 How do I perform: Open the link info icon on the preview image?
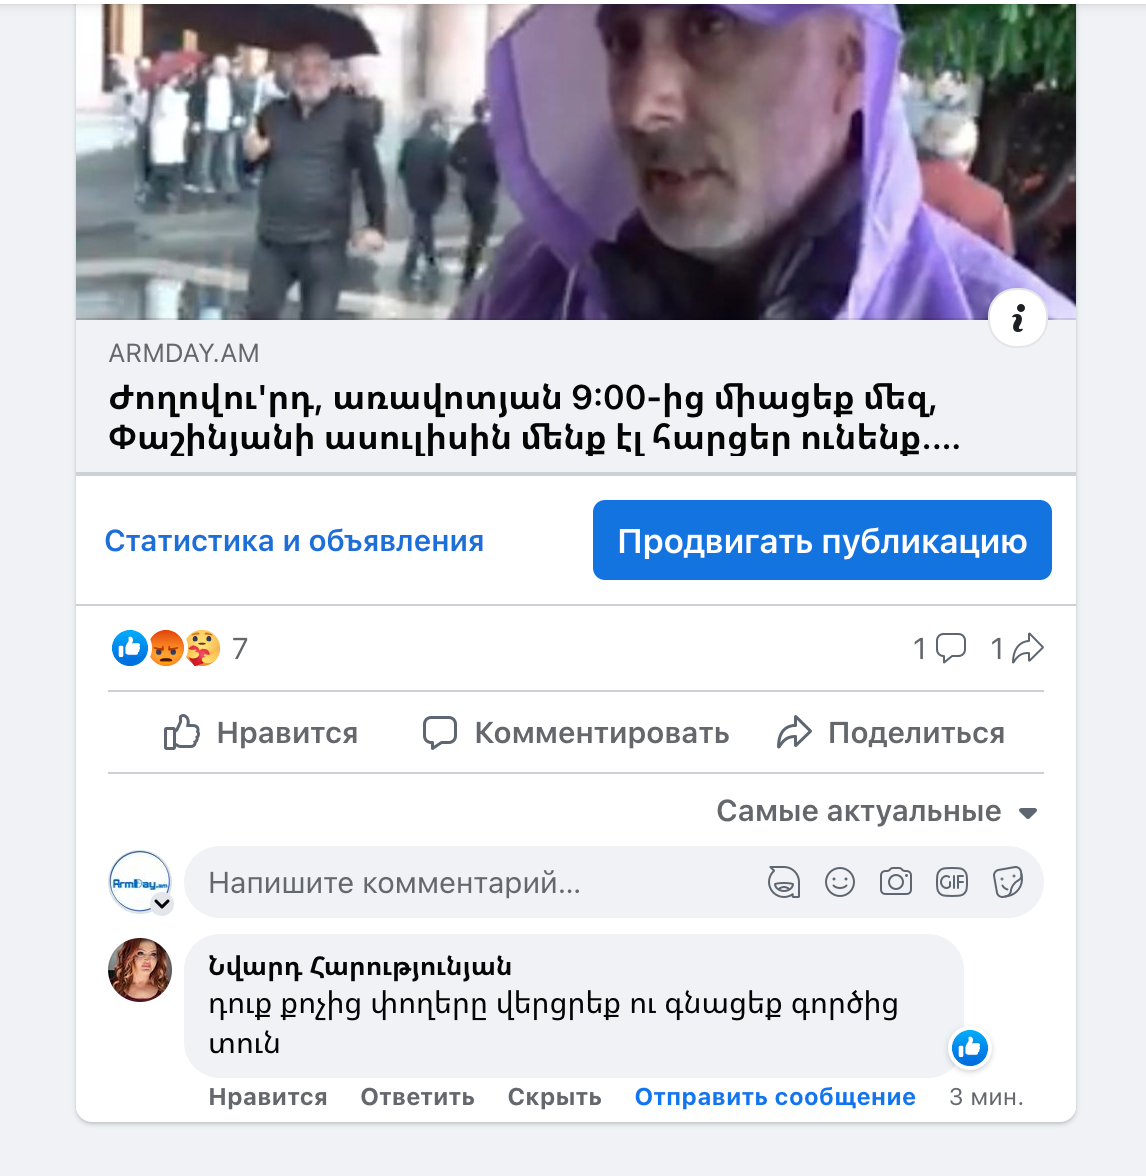tap(1017, 318)
